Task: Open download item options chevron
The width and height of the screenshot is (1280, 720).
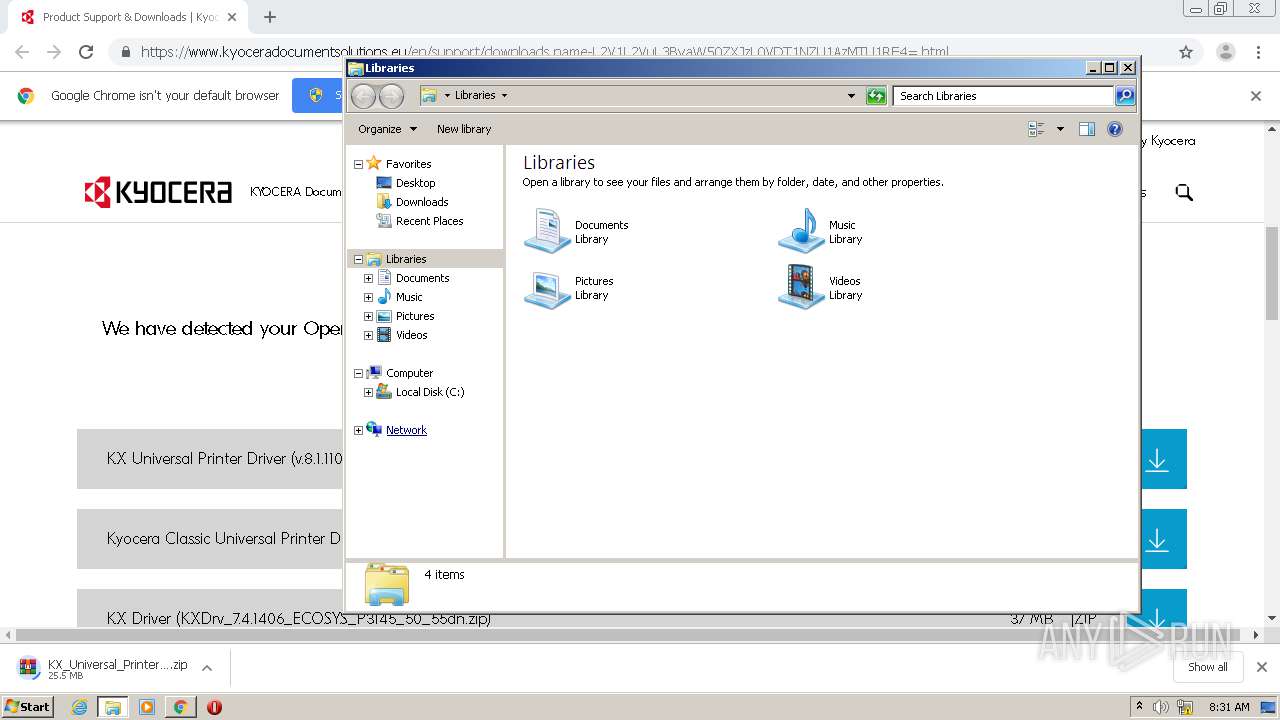Action: click(207, 668)
